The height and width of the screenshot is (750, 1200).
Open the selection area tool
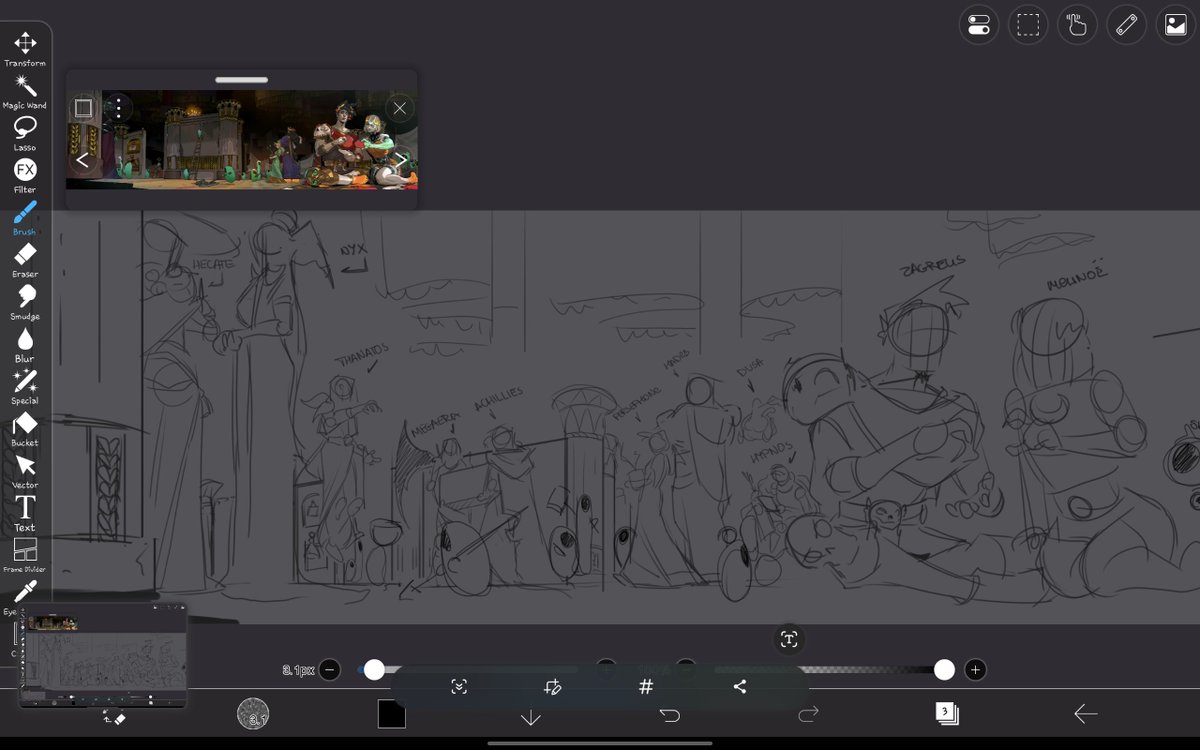pyautogui.click(x=1028, y=25)
